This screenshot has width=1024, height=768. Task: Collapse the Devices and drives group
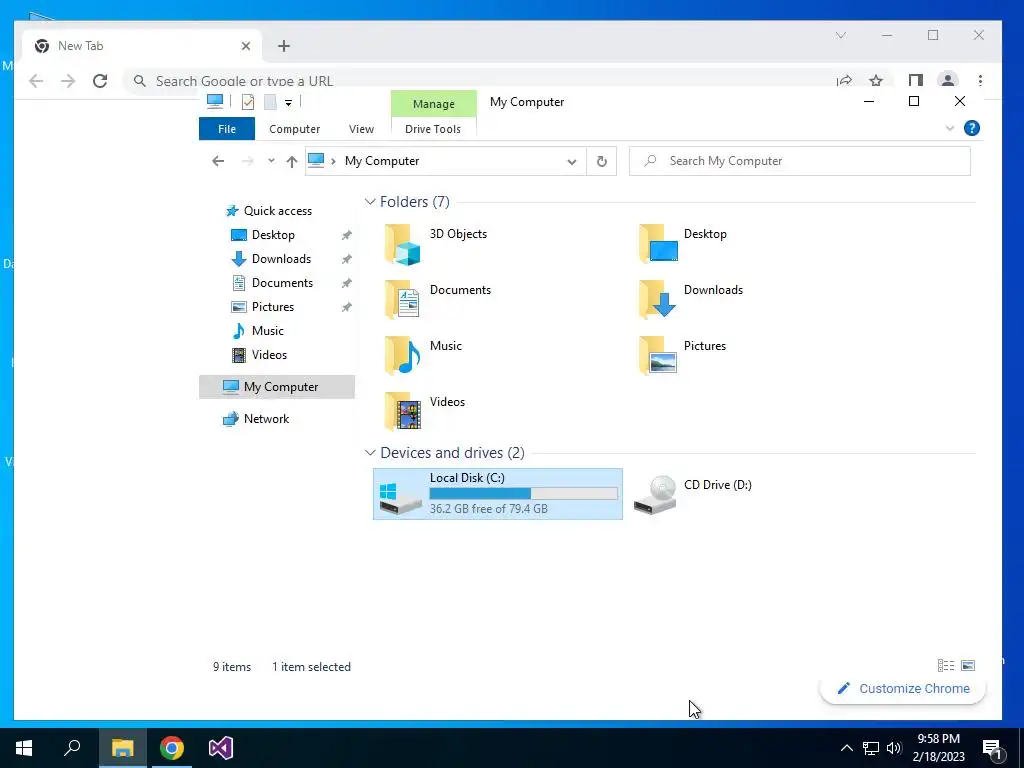click(370, 453)
